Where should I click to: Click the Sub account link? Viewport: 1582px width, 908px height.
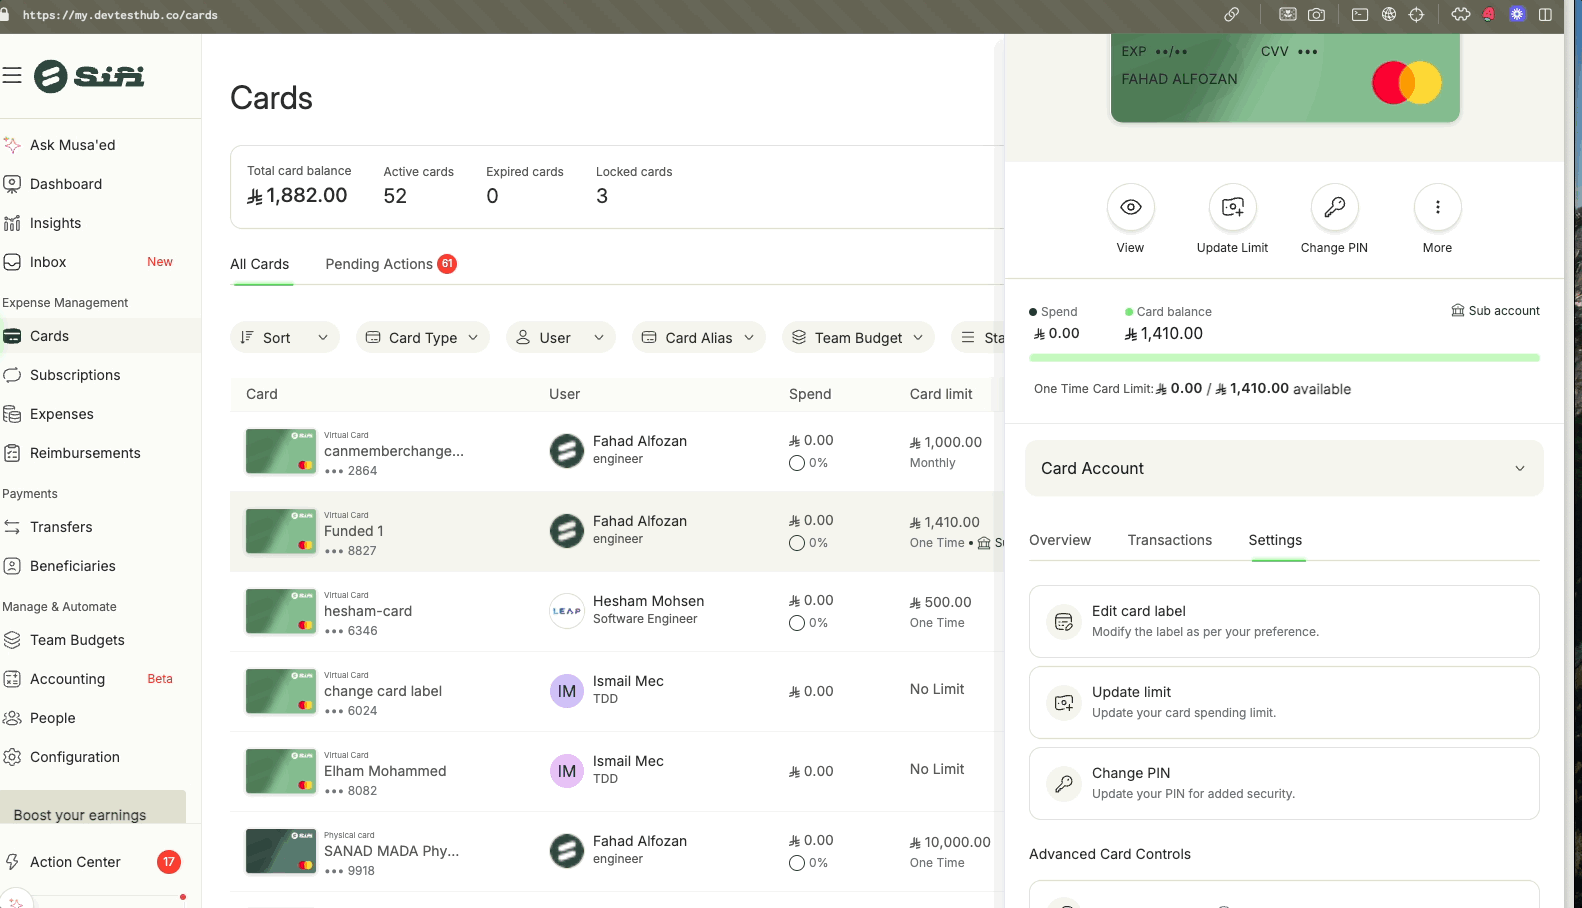pyautogui.click(x=1495, y=311)
